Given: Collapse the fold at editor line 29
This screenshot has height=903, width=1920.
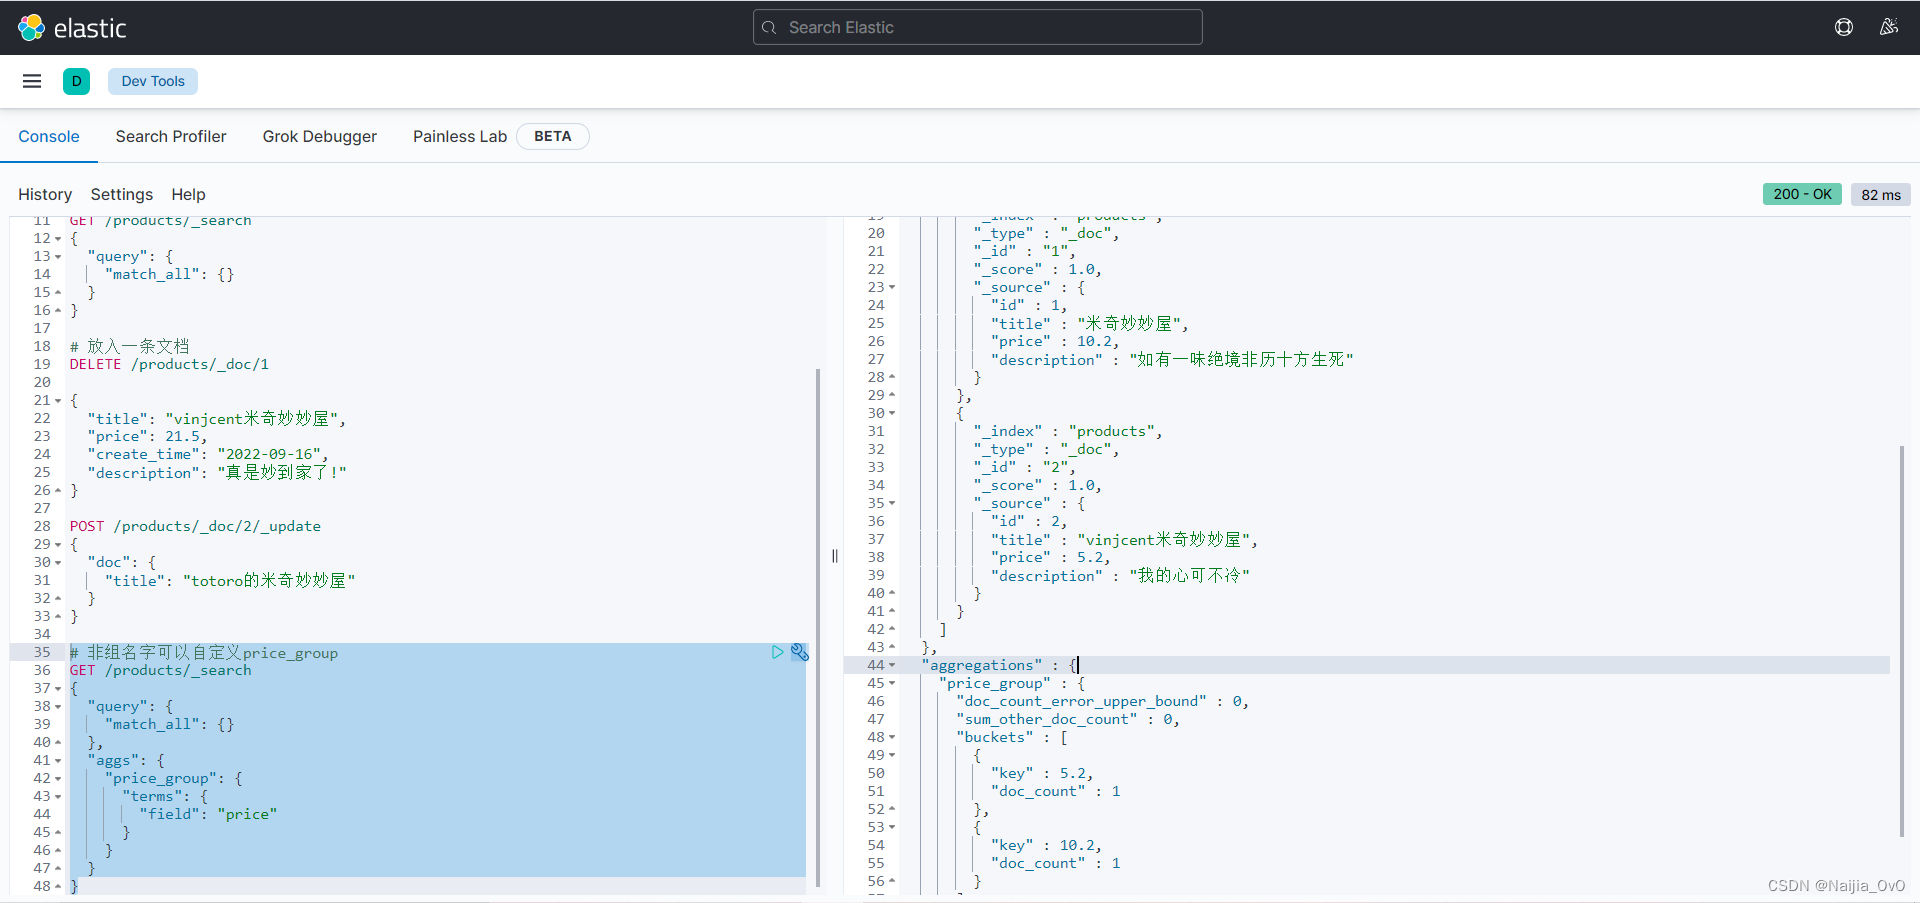Looking at the screenshot, I should [x=58, y=545].
